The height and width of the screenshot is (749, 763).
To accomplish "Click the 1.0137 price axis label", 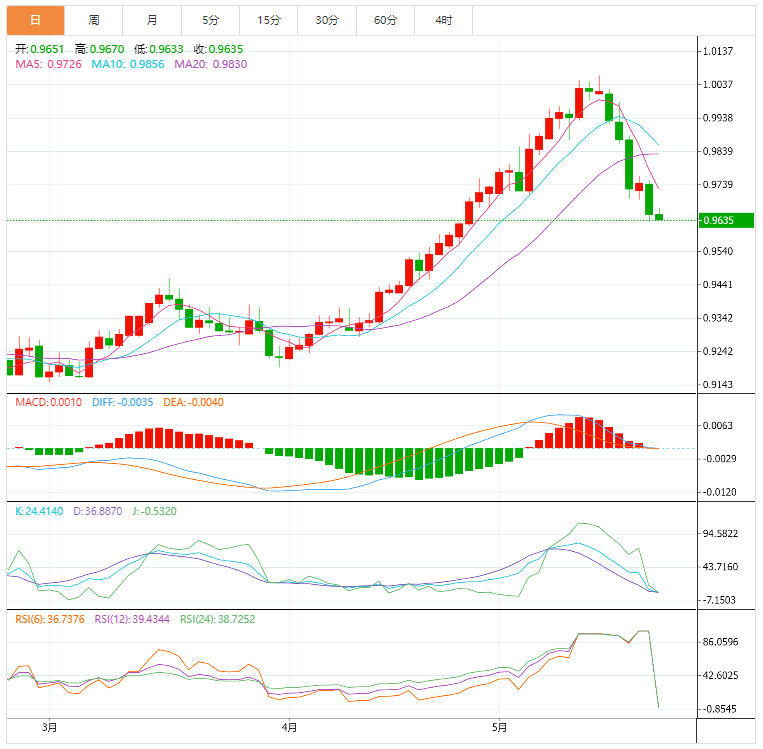I will (x=718, y=52).
